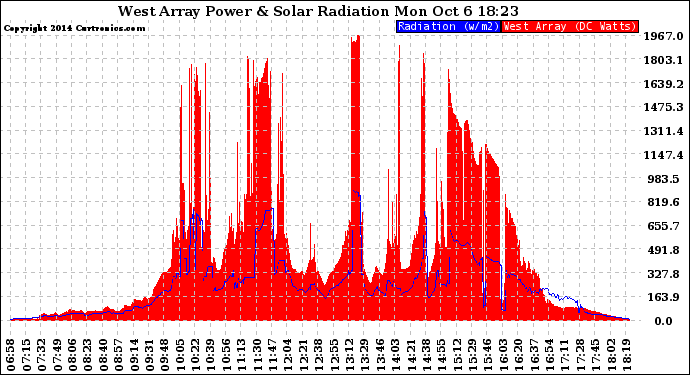Click the 819.6 y-axis value
The height and width of the screenshot is (375, 690).
click(665, 202)
